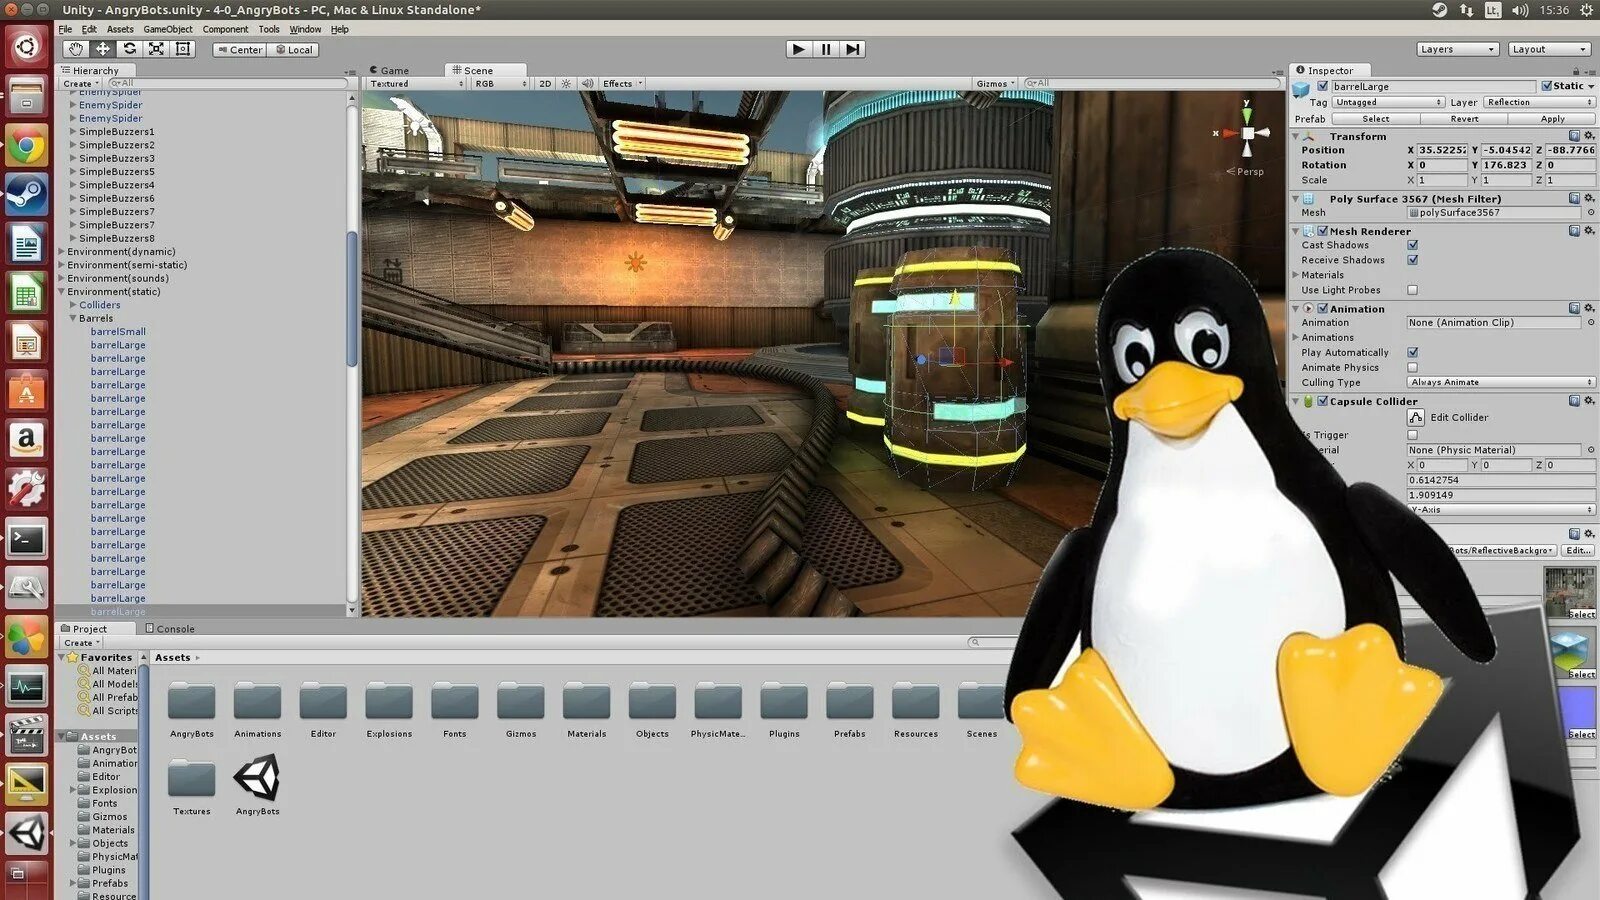The width and height of the screenshot is (1600, 900).
Task: Select the Rotate transform tool
Action: (130, 49)
